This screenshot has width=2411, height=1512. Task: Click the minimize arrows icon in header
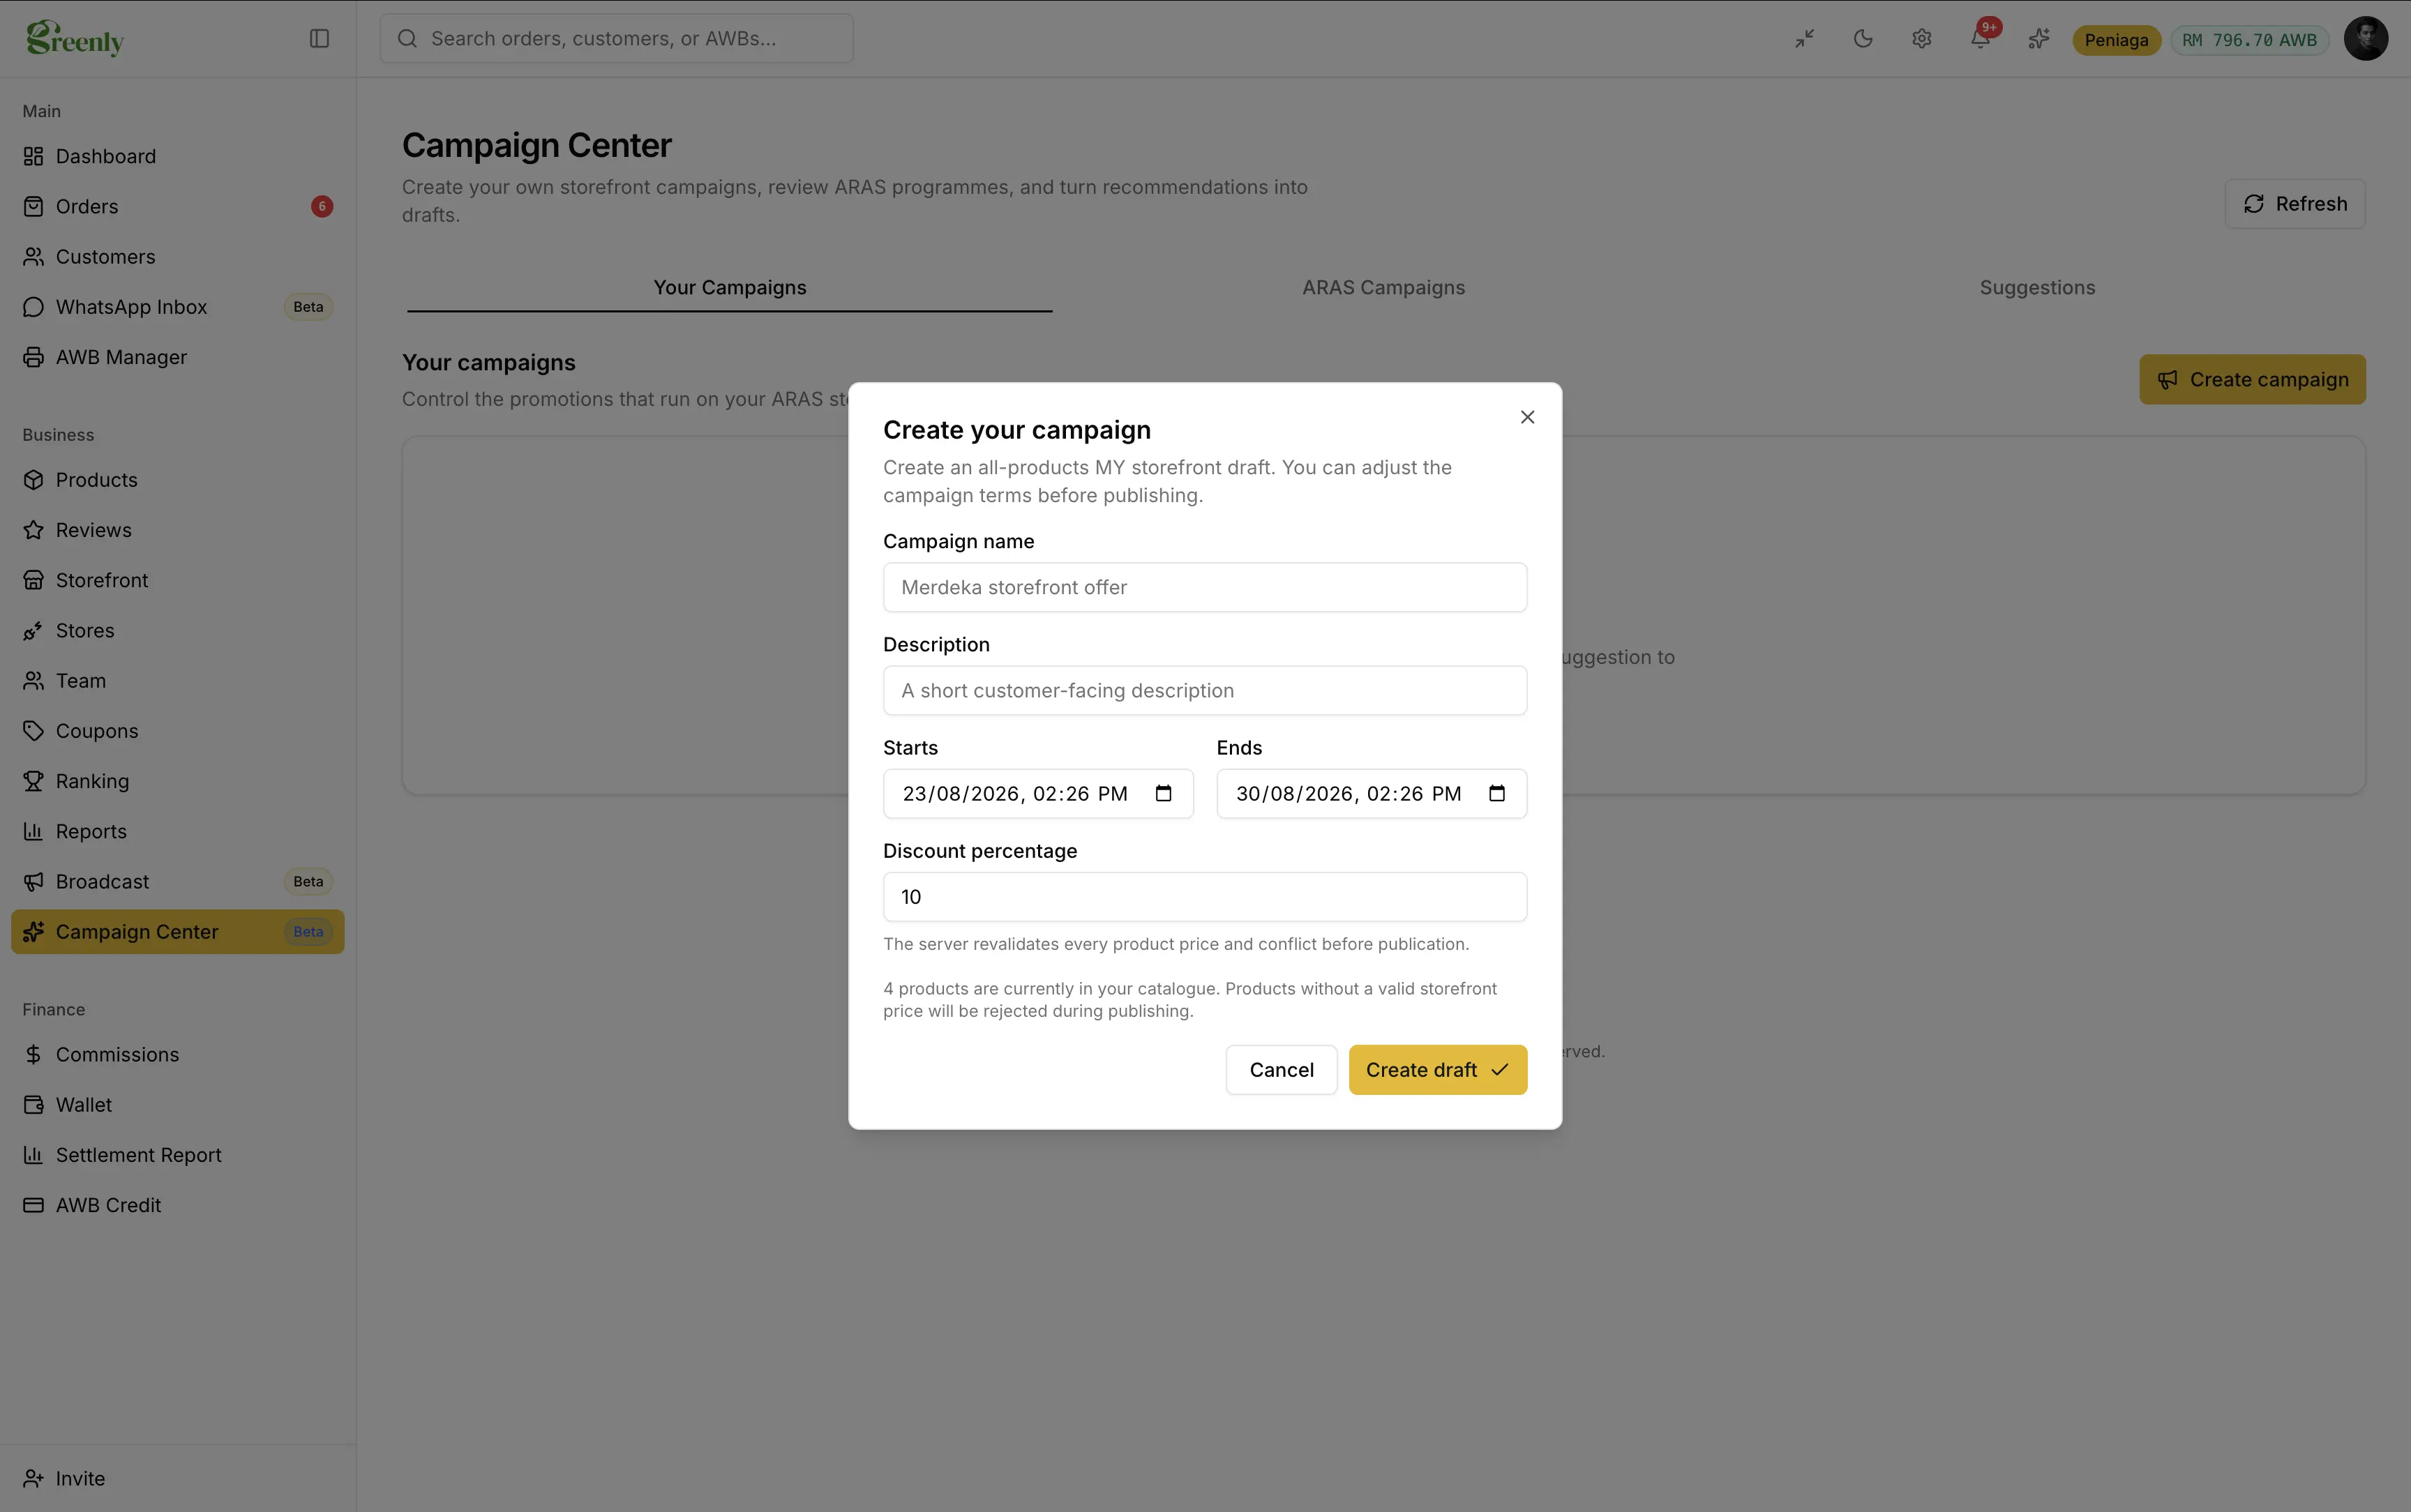click(1804, 39)
